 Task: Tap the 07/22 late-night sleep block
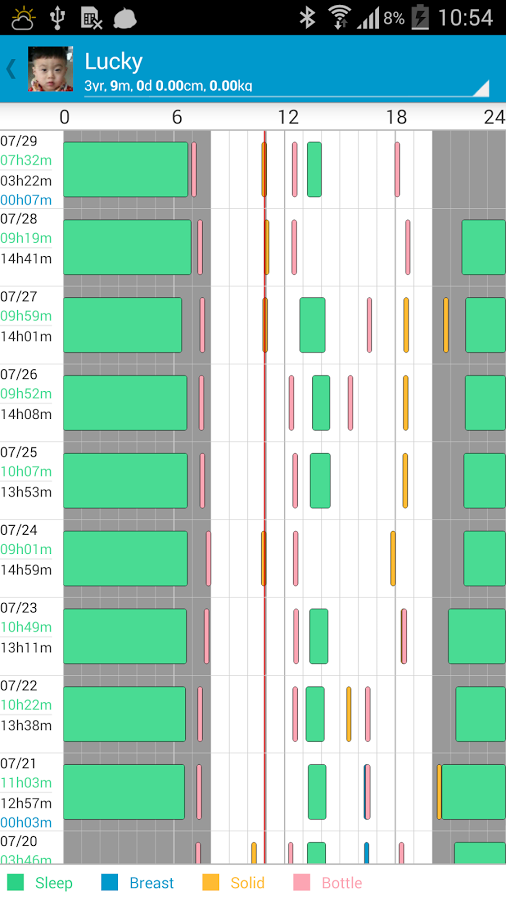point(480,714)
